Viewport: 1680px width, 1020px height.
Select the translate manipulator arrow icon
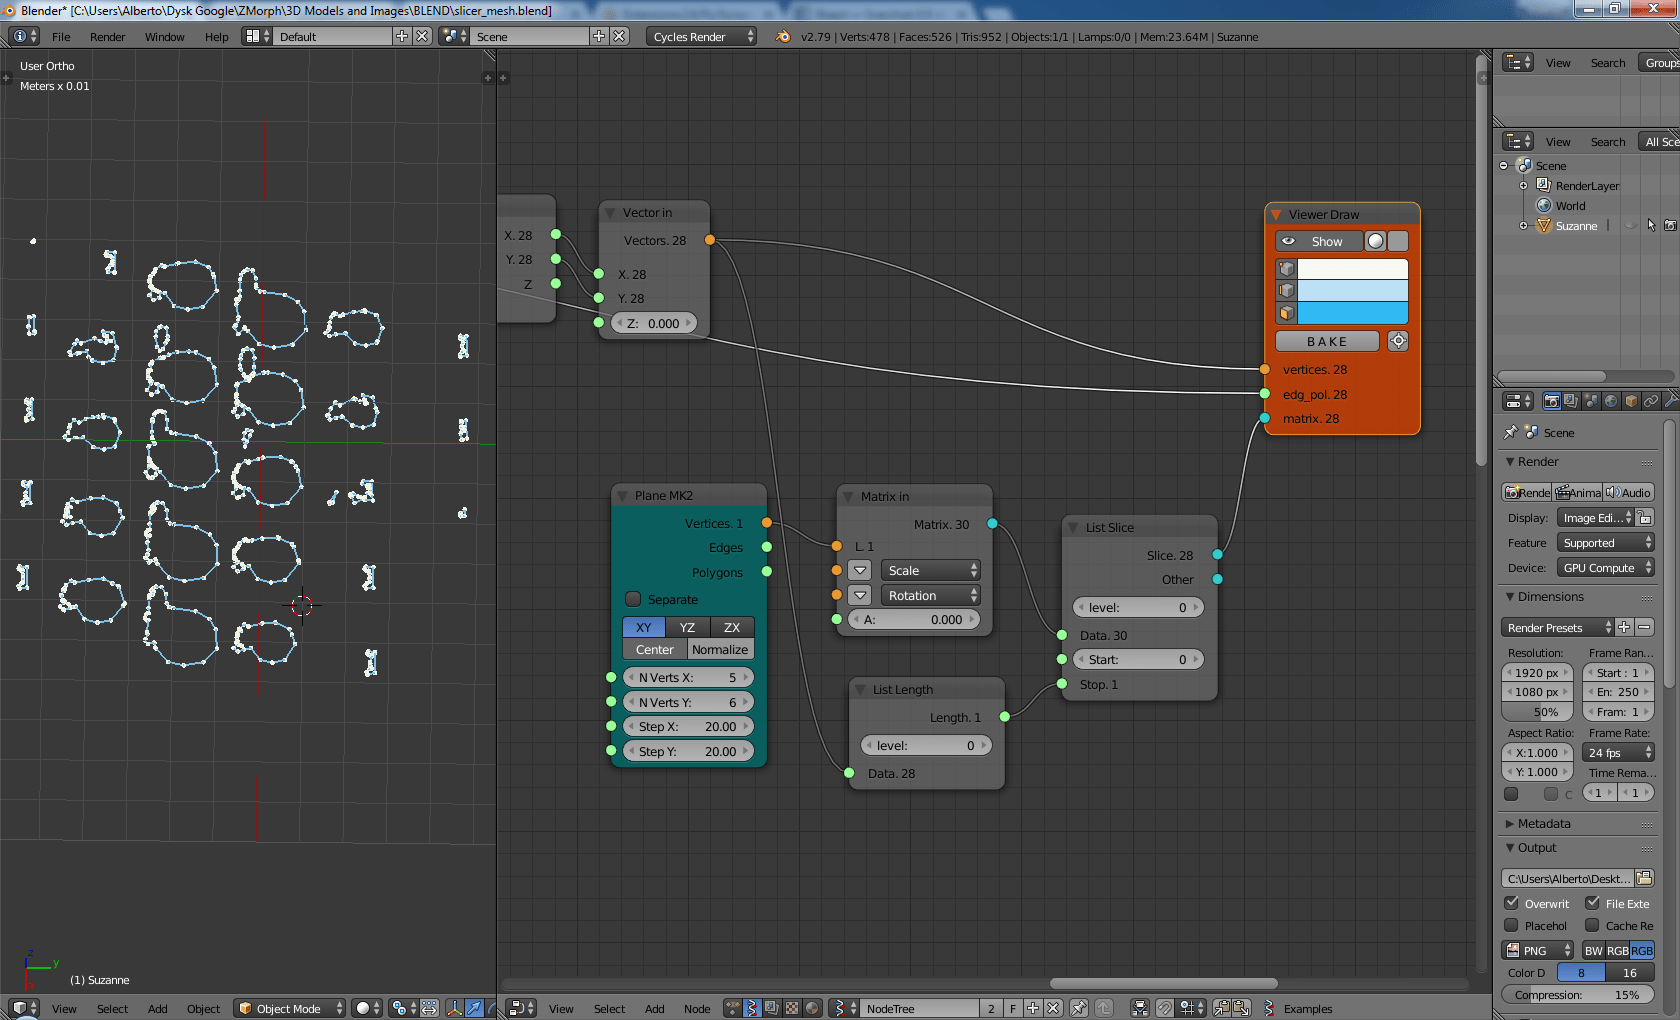click(x=475, y=1008)
